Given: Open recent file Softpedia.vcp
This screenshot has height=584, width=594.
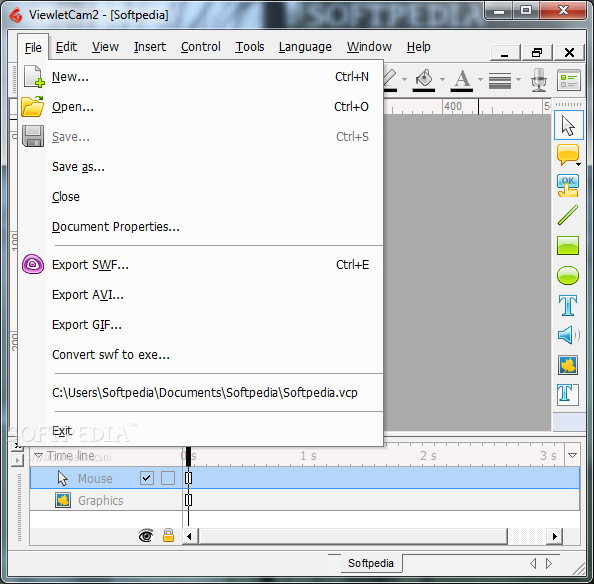Looking at the screenshot, I should click(x=200, y=392).
